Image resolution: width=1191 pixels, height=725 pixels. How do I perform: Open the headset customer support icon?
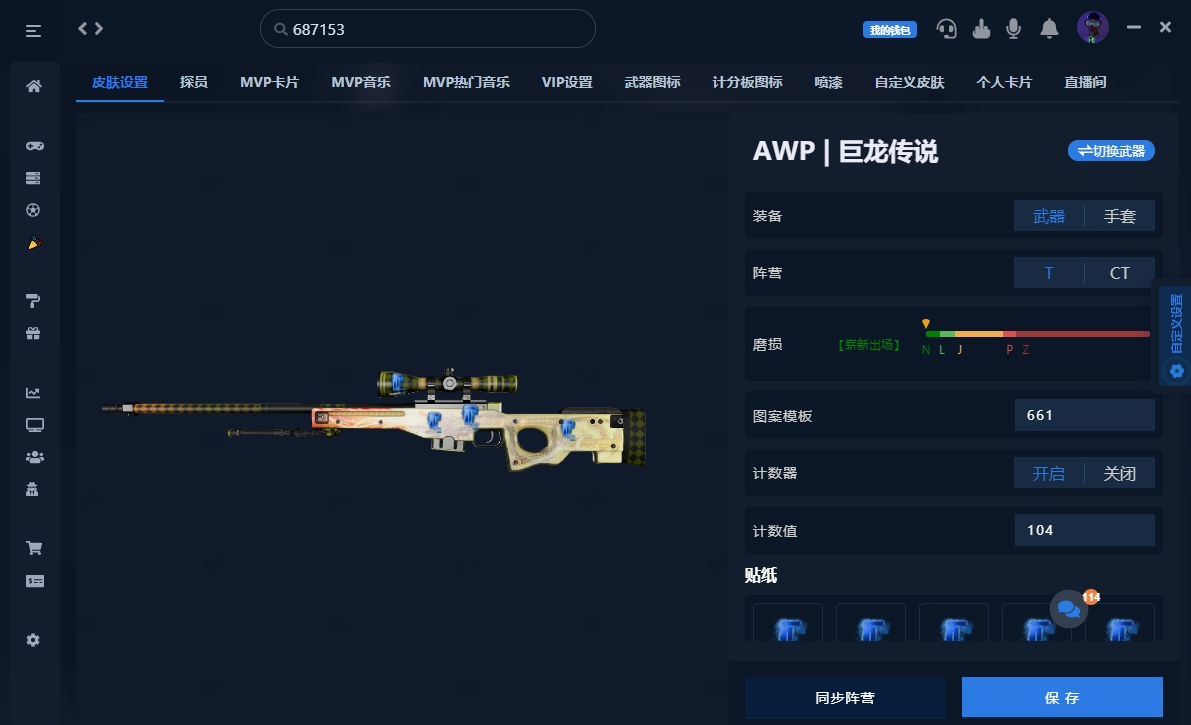[x=946, y=29]
